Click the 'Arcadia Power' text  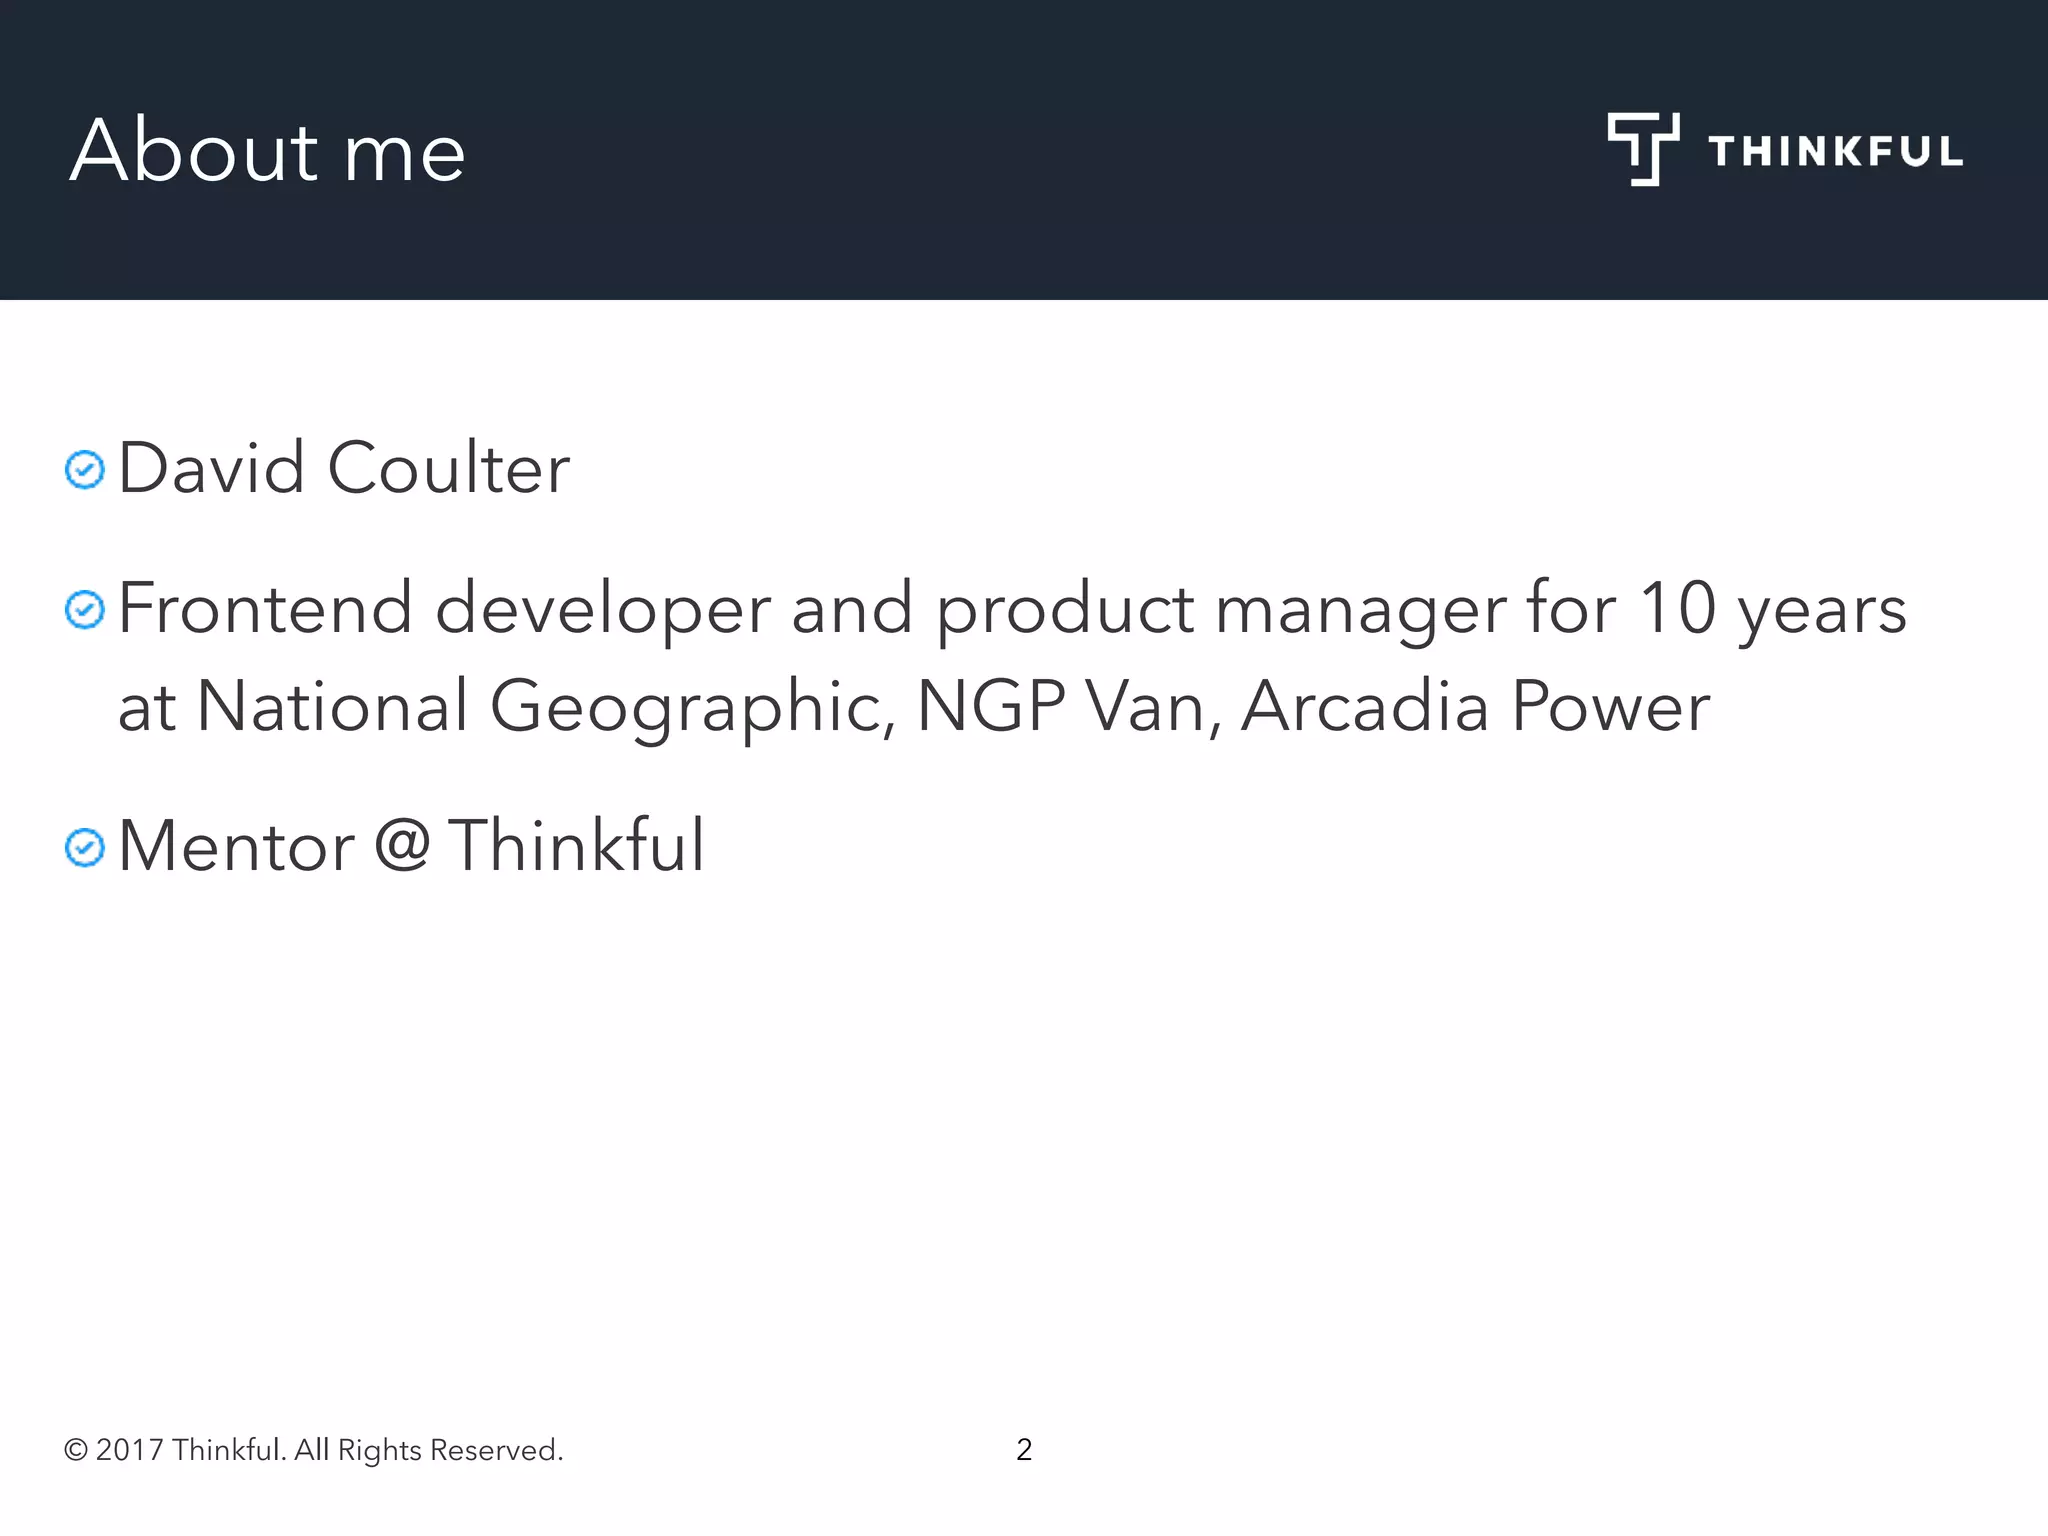coord(1475,707)
